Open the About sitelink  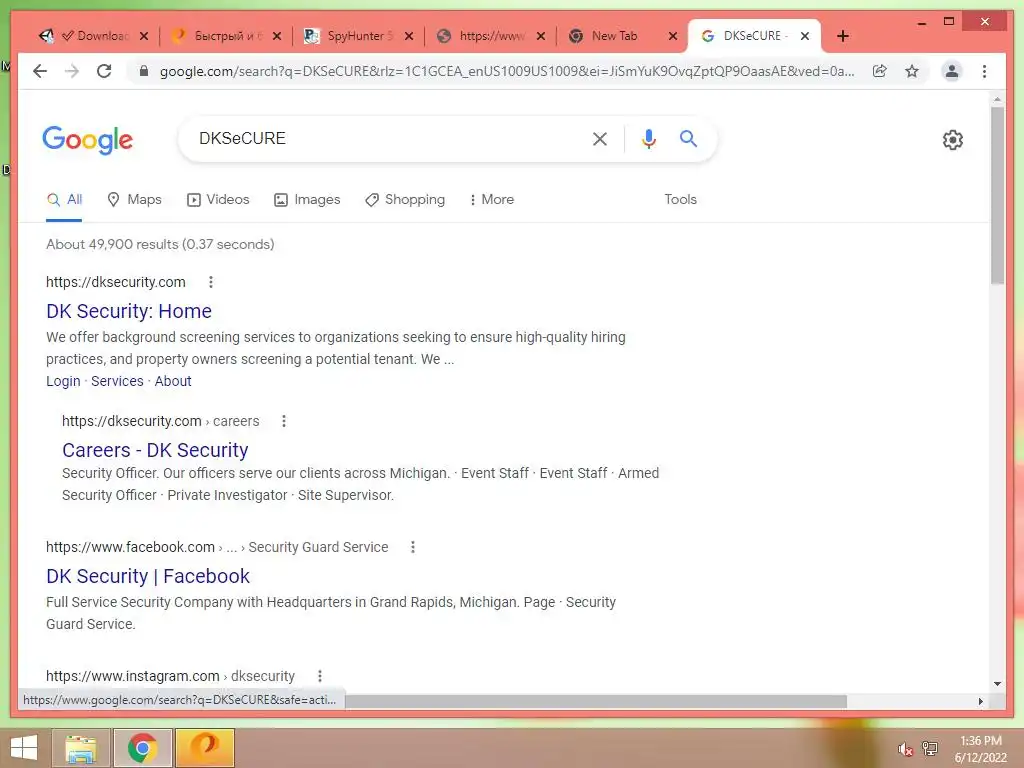point(173,381)
